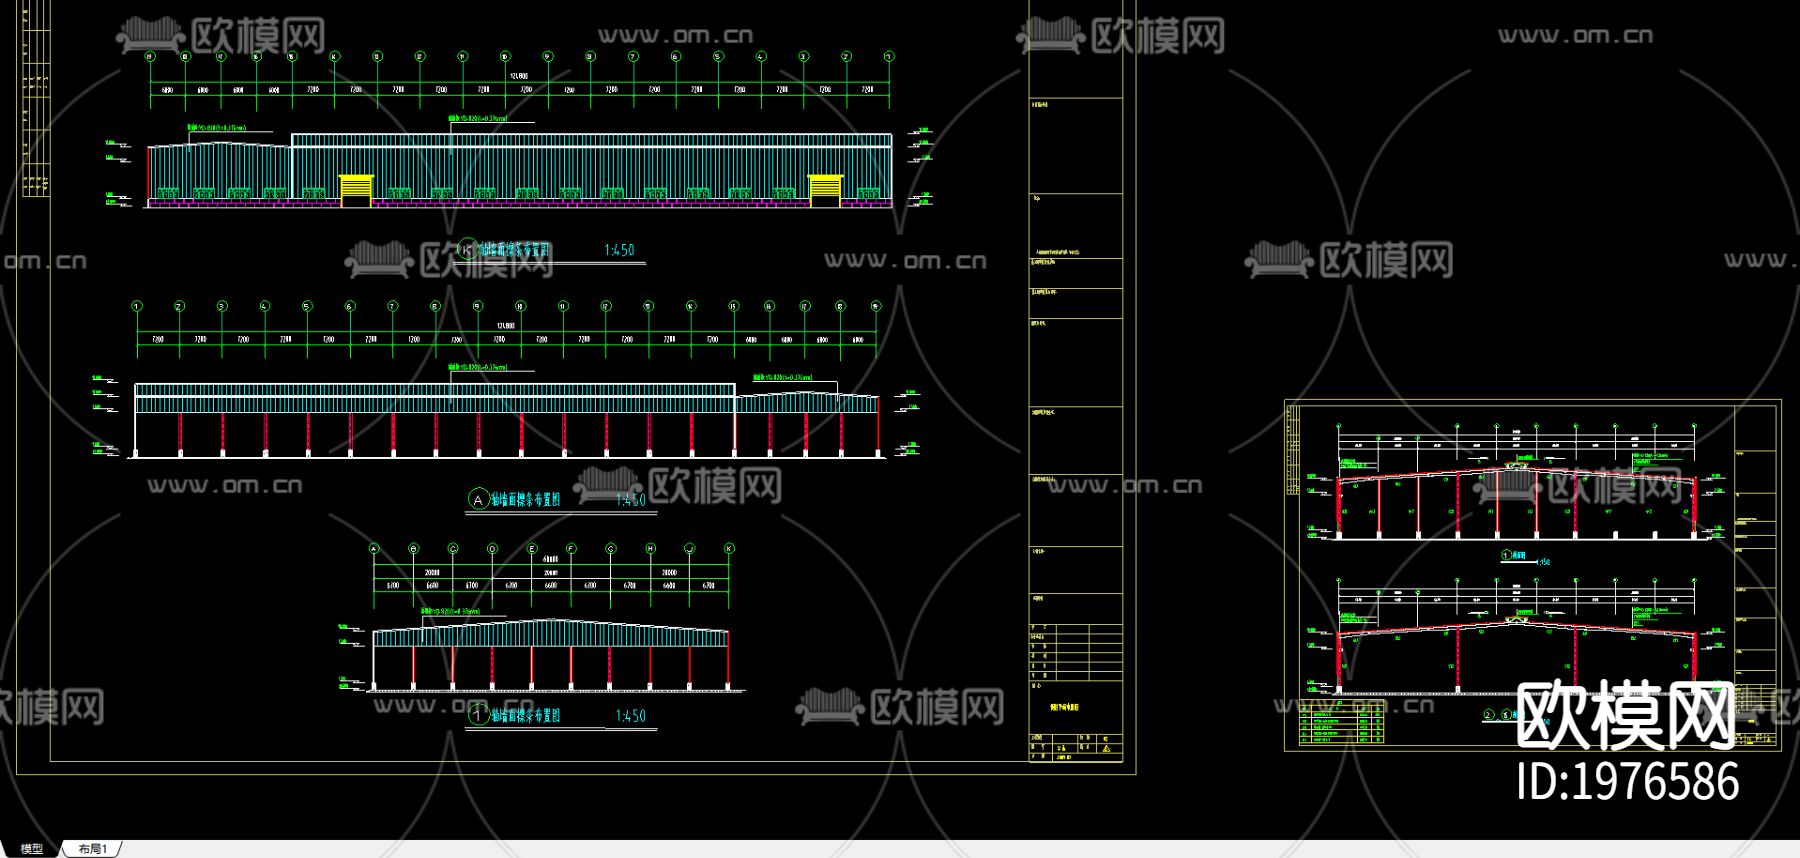Select section 1 title bubble on the right sheet
Screen dimensions: 1800x858
(1506, 555)
